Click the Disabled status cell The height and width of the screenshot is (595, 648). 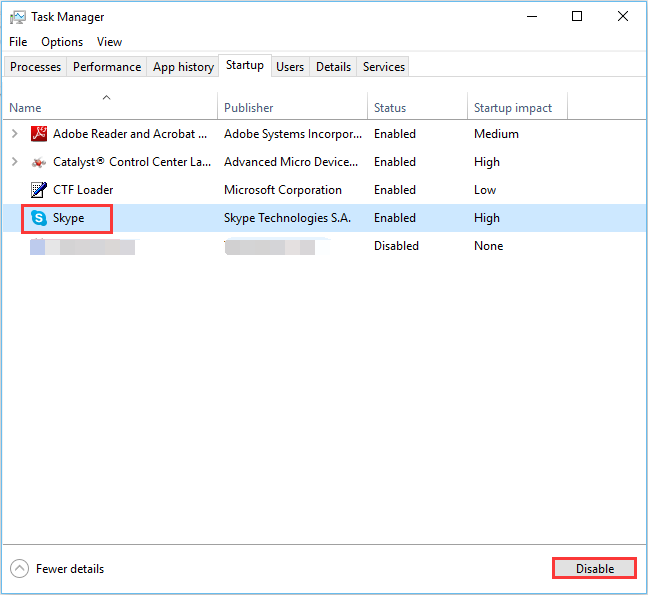point(396,246)
